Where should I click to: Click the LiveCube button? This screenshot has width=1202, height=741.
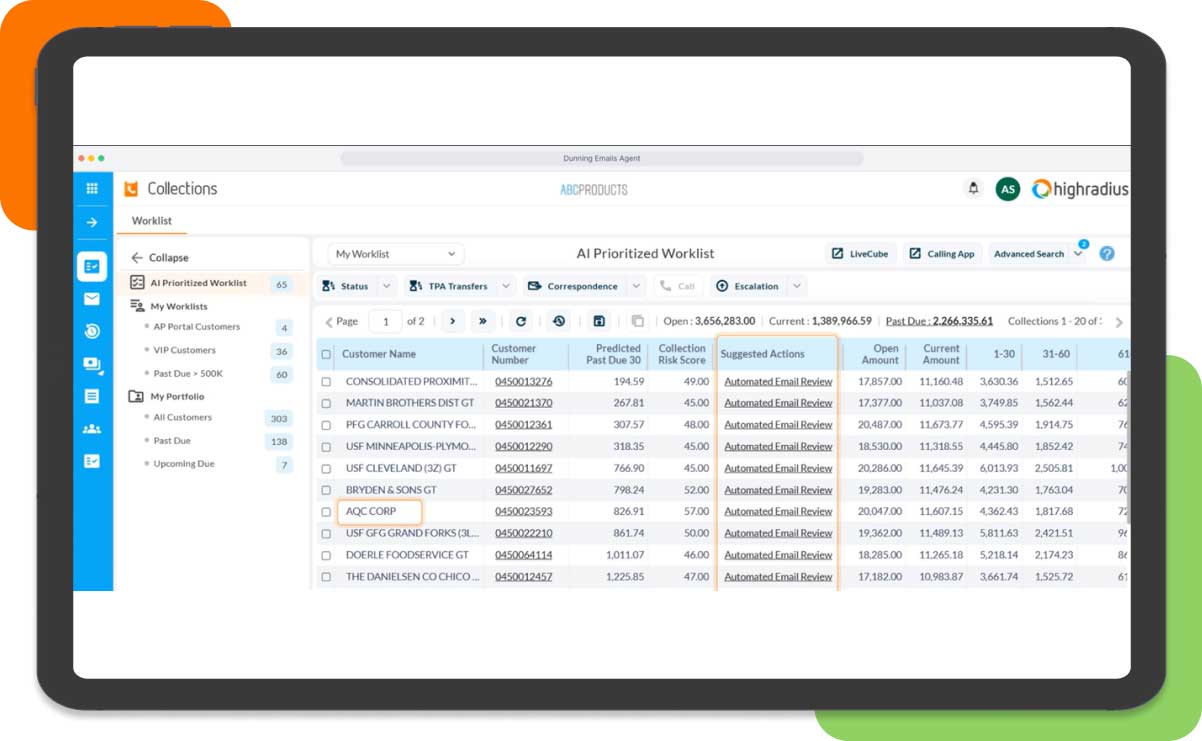coord(861,254)
